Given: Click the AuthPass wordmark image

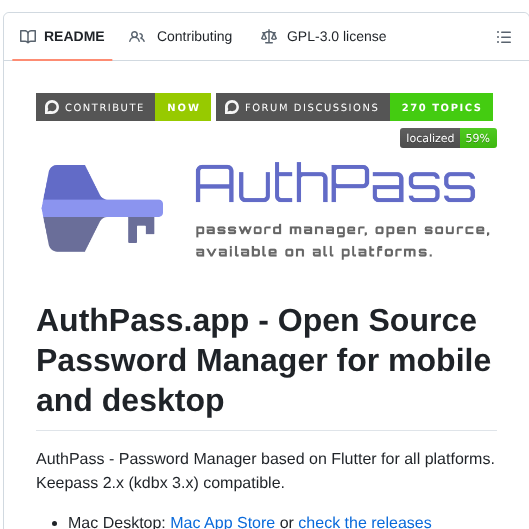Looking at the screenshot, I should click(x=335, y=183).
